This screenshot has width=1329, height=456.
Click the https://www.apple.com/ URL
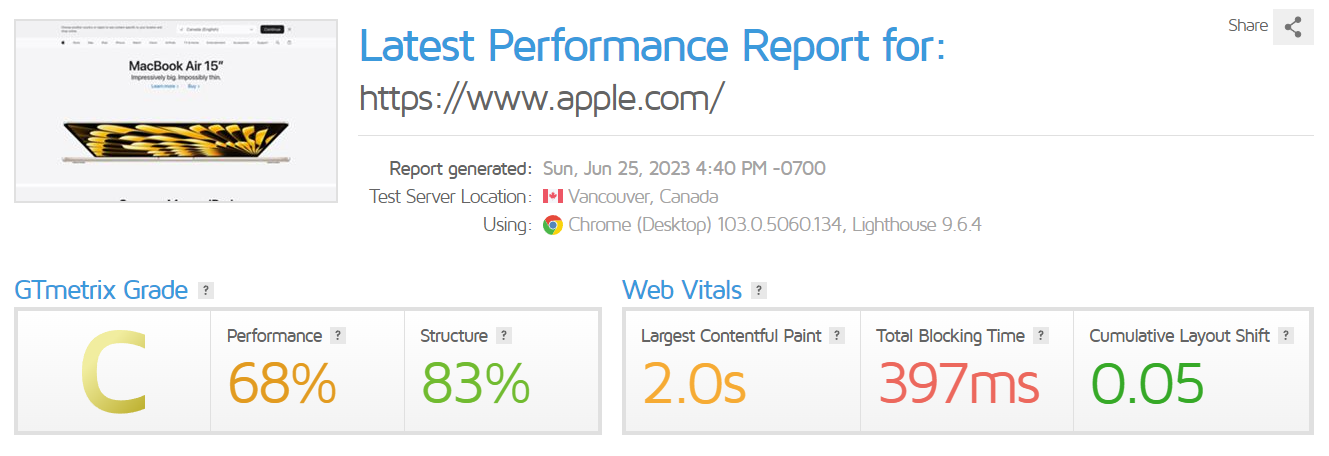pyautogui.click(x=541, y=98)
